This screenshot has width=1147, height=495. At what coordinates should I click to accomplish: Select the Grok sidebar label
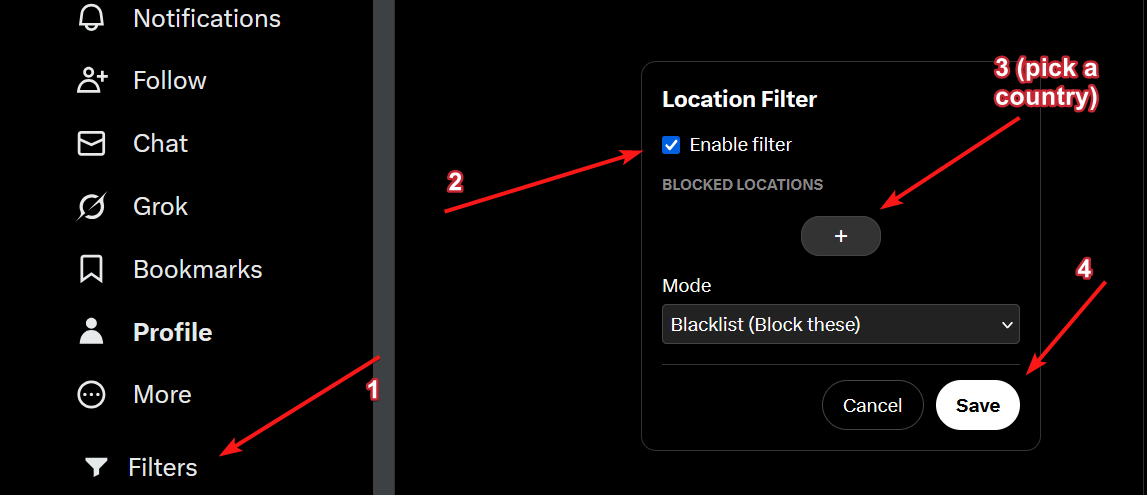coord(160,207)
